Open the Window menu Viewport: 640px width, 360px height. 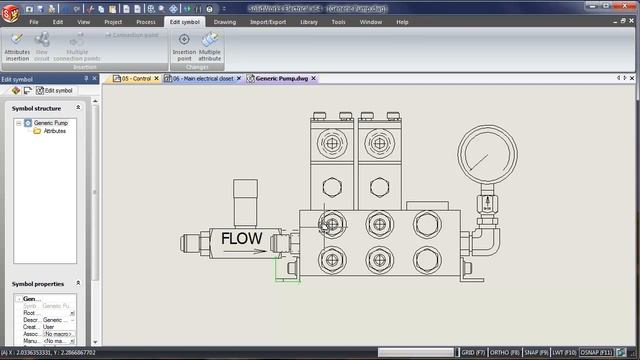click(x=371, y=22)
